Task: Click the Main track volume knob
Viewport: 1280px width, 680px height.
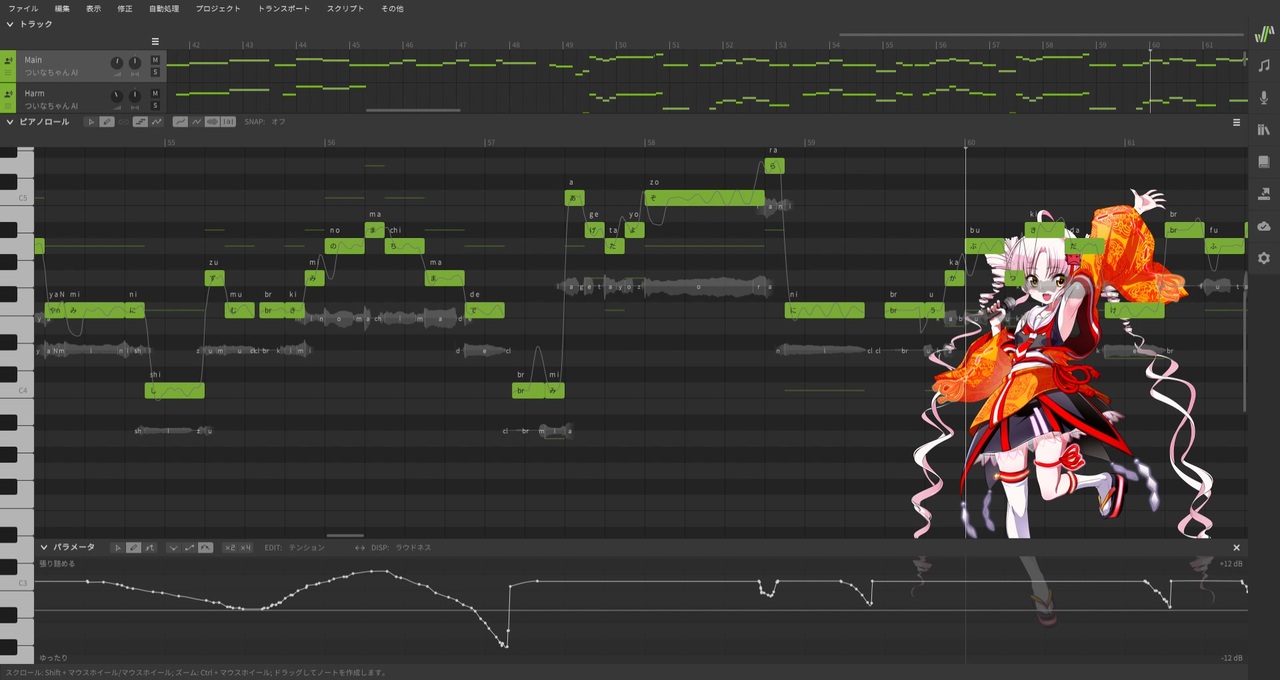Action: [117, 63]
